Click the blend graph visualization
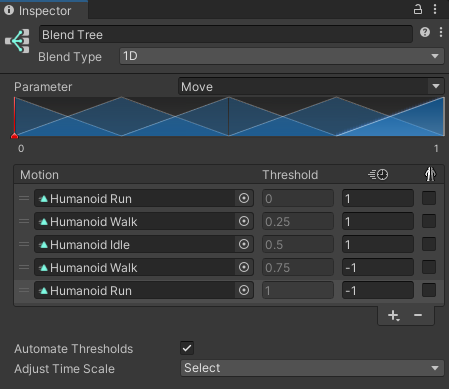Viewport: 449px width, 389px height. [229, 116]
